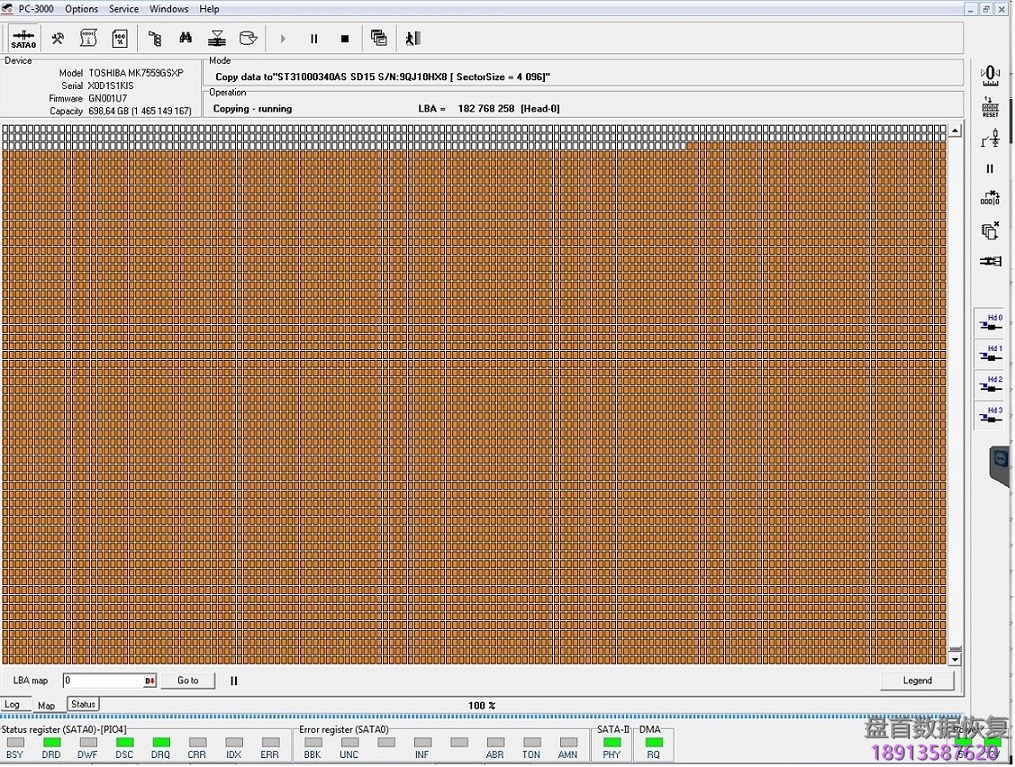The height and width of the screenshot is (767, 1015).
Task: Open the Legend button
Action: click(x=917, y=681)
